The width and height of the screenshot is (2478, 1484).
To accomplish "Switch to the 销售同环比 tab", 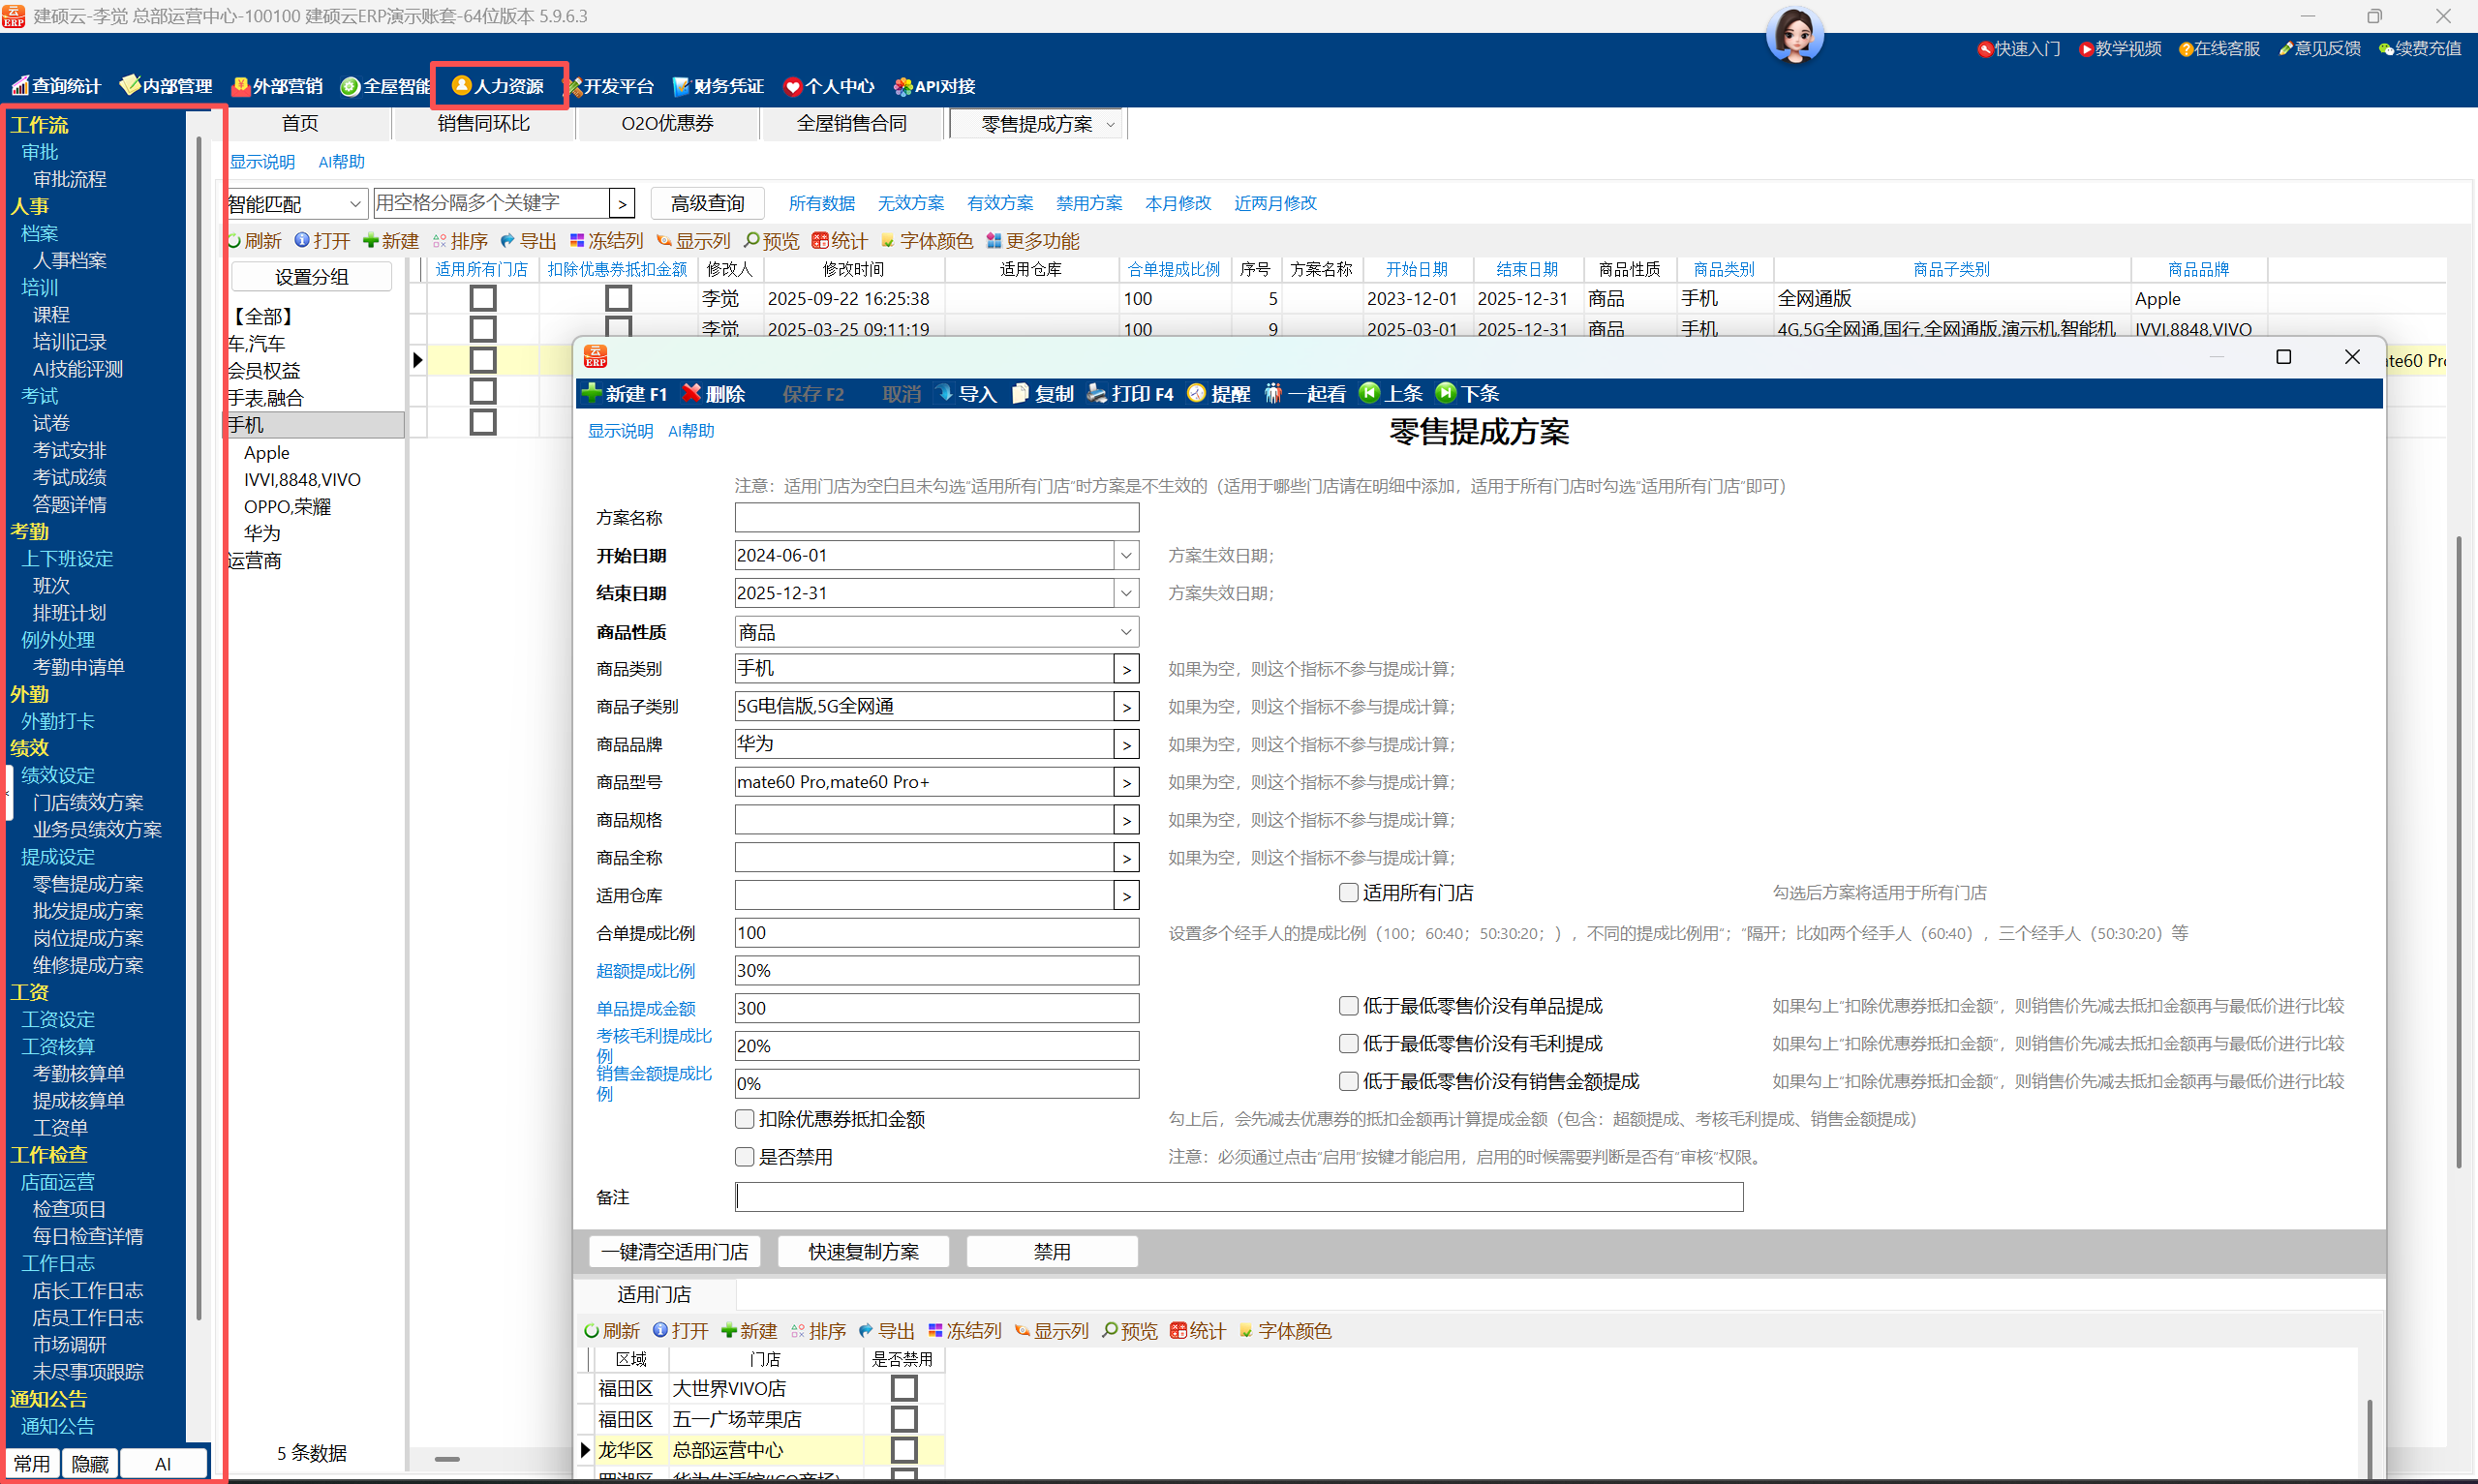I will coord(484,124).
